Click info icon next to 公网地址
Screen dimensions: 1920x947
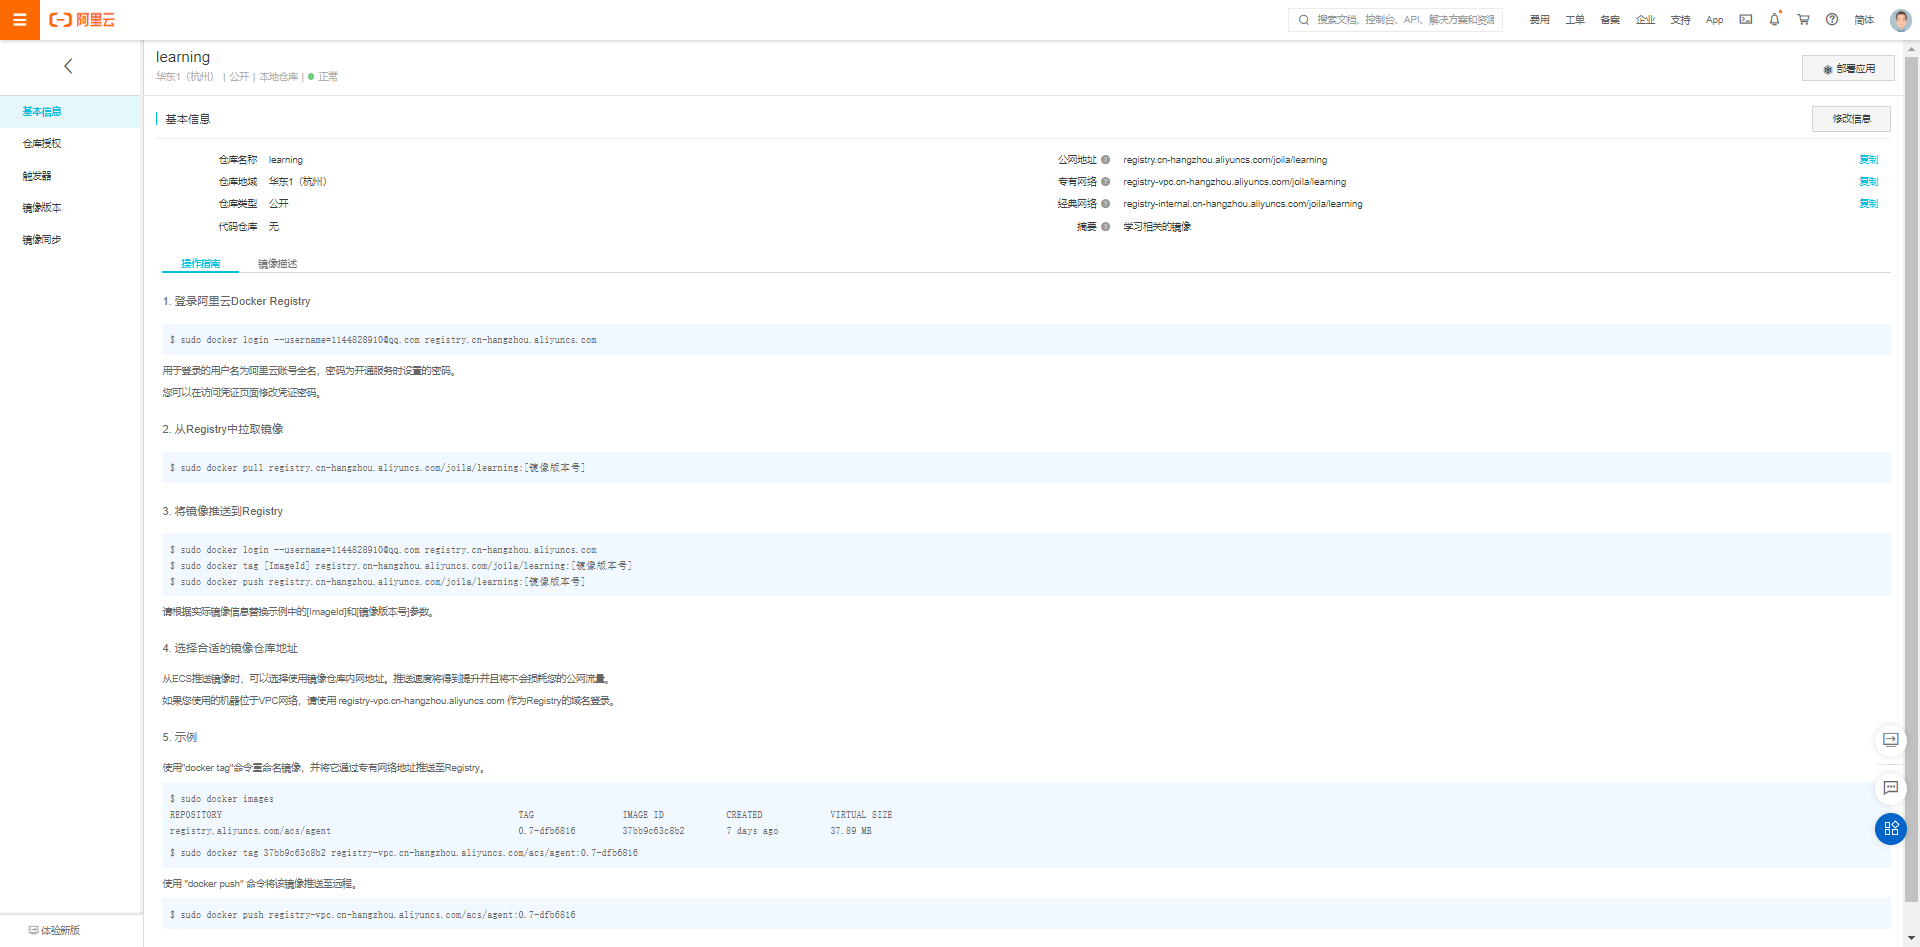(1105, 160)
